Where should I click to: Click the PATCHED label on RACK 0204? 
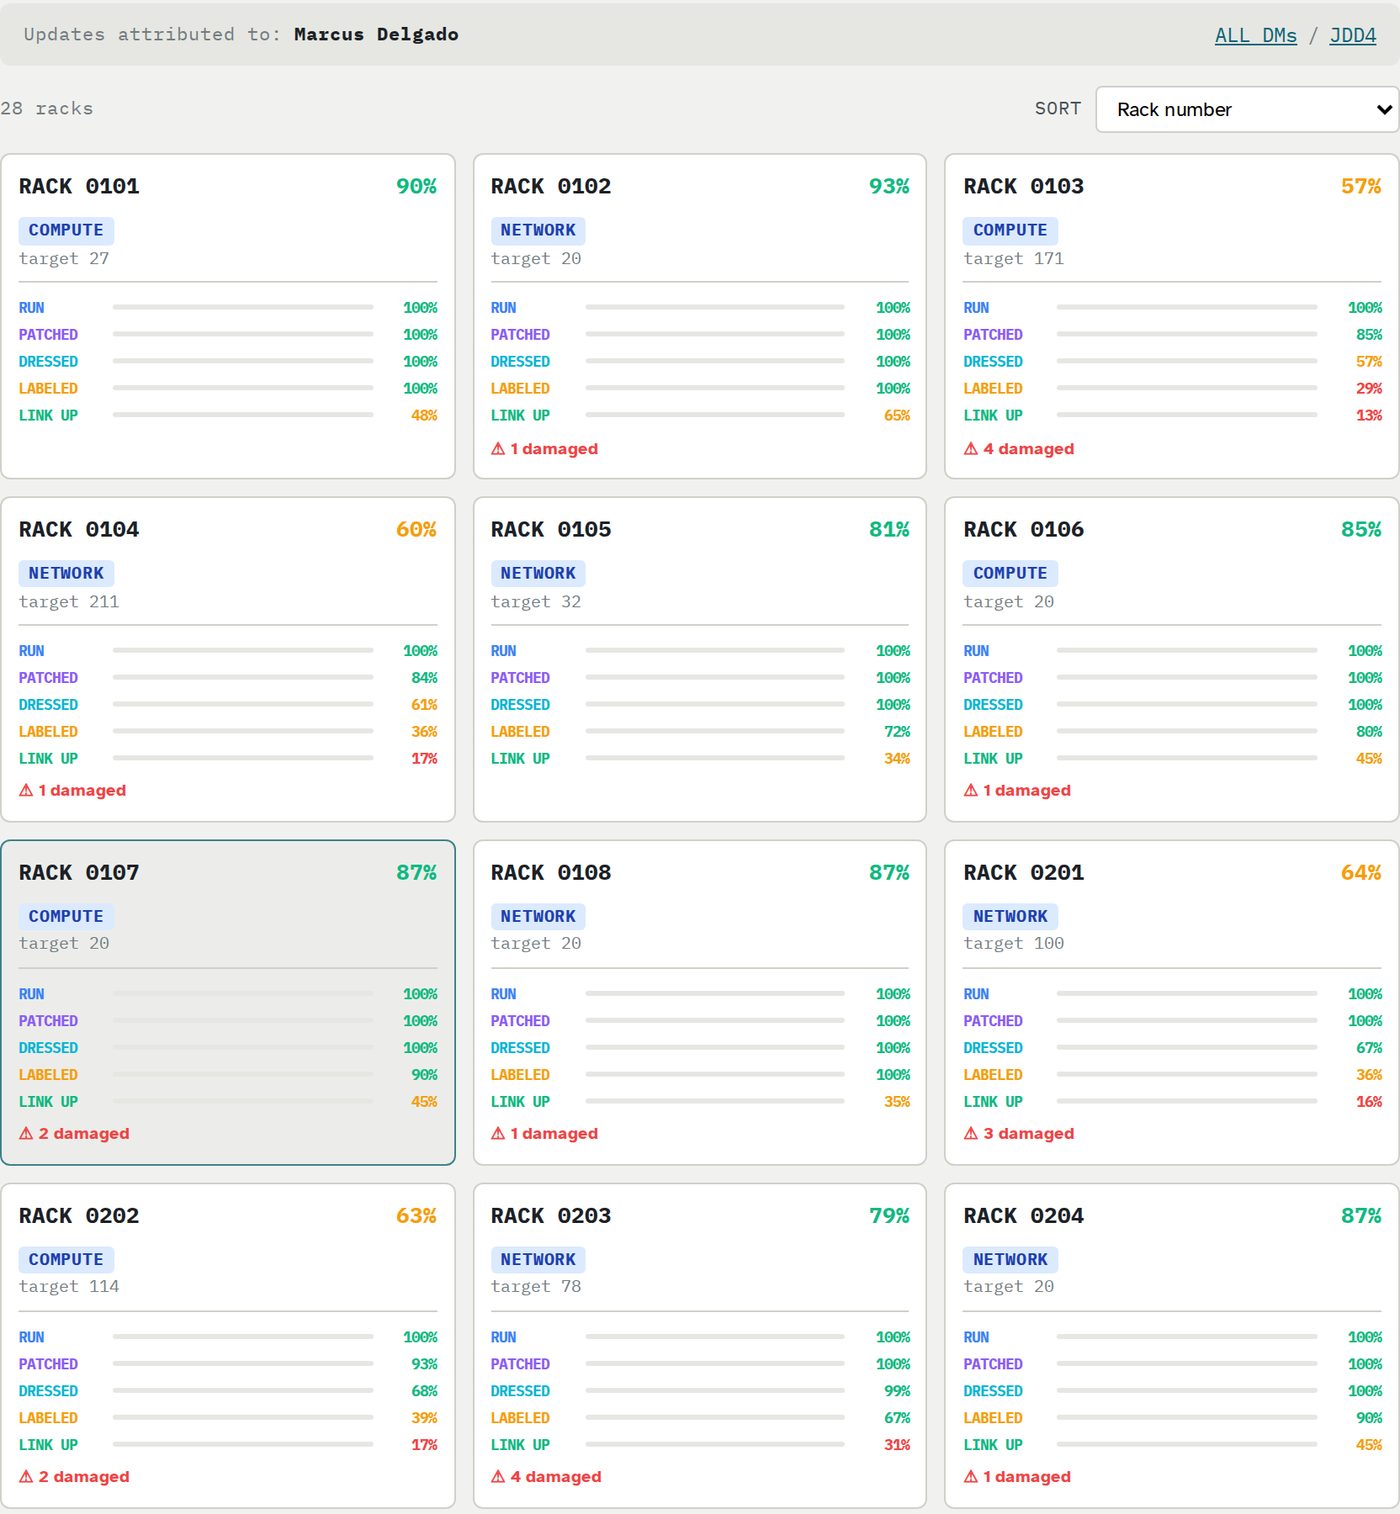(x=993, y=1363)
